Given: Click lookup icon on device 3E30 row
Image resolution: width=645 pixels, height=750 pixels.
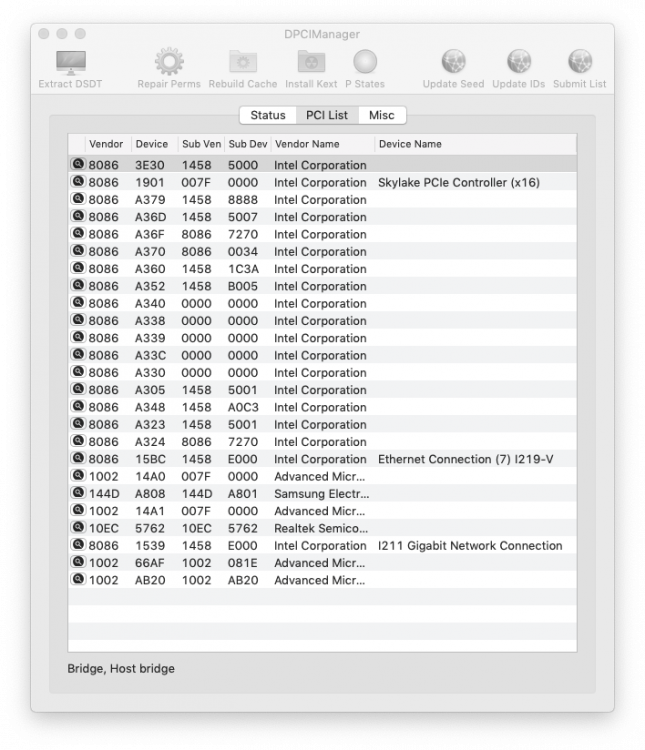Looking at the screenshot, I should (78, 164).
